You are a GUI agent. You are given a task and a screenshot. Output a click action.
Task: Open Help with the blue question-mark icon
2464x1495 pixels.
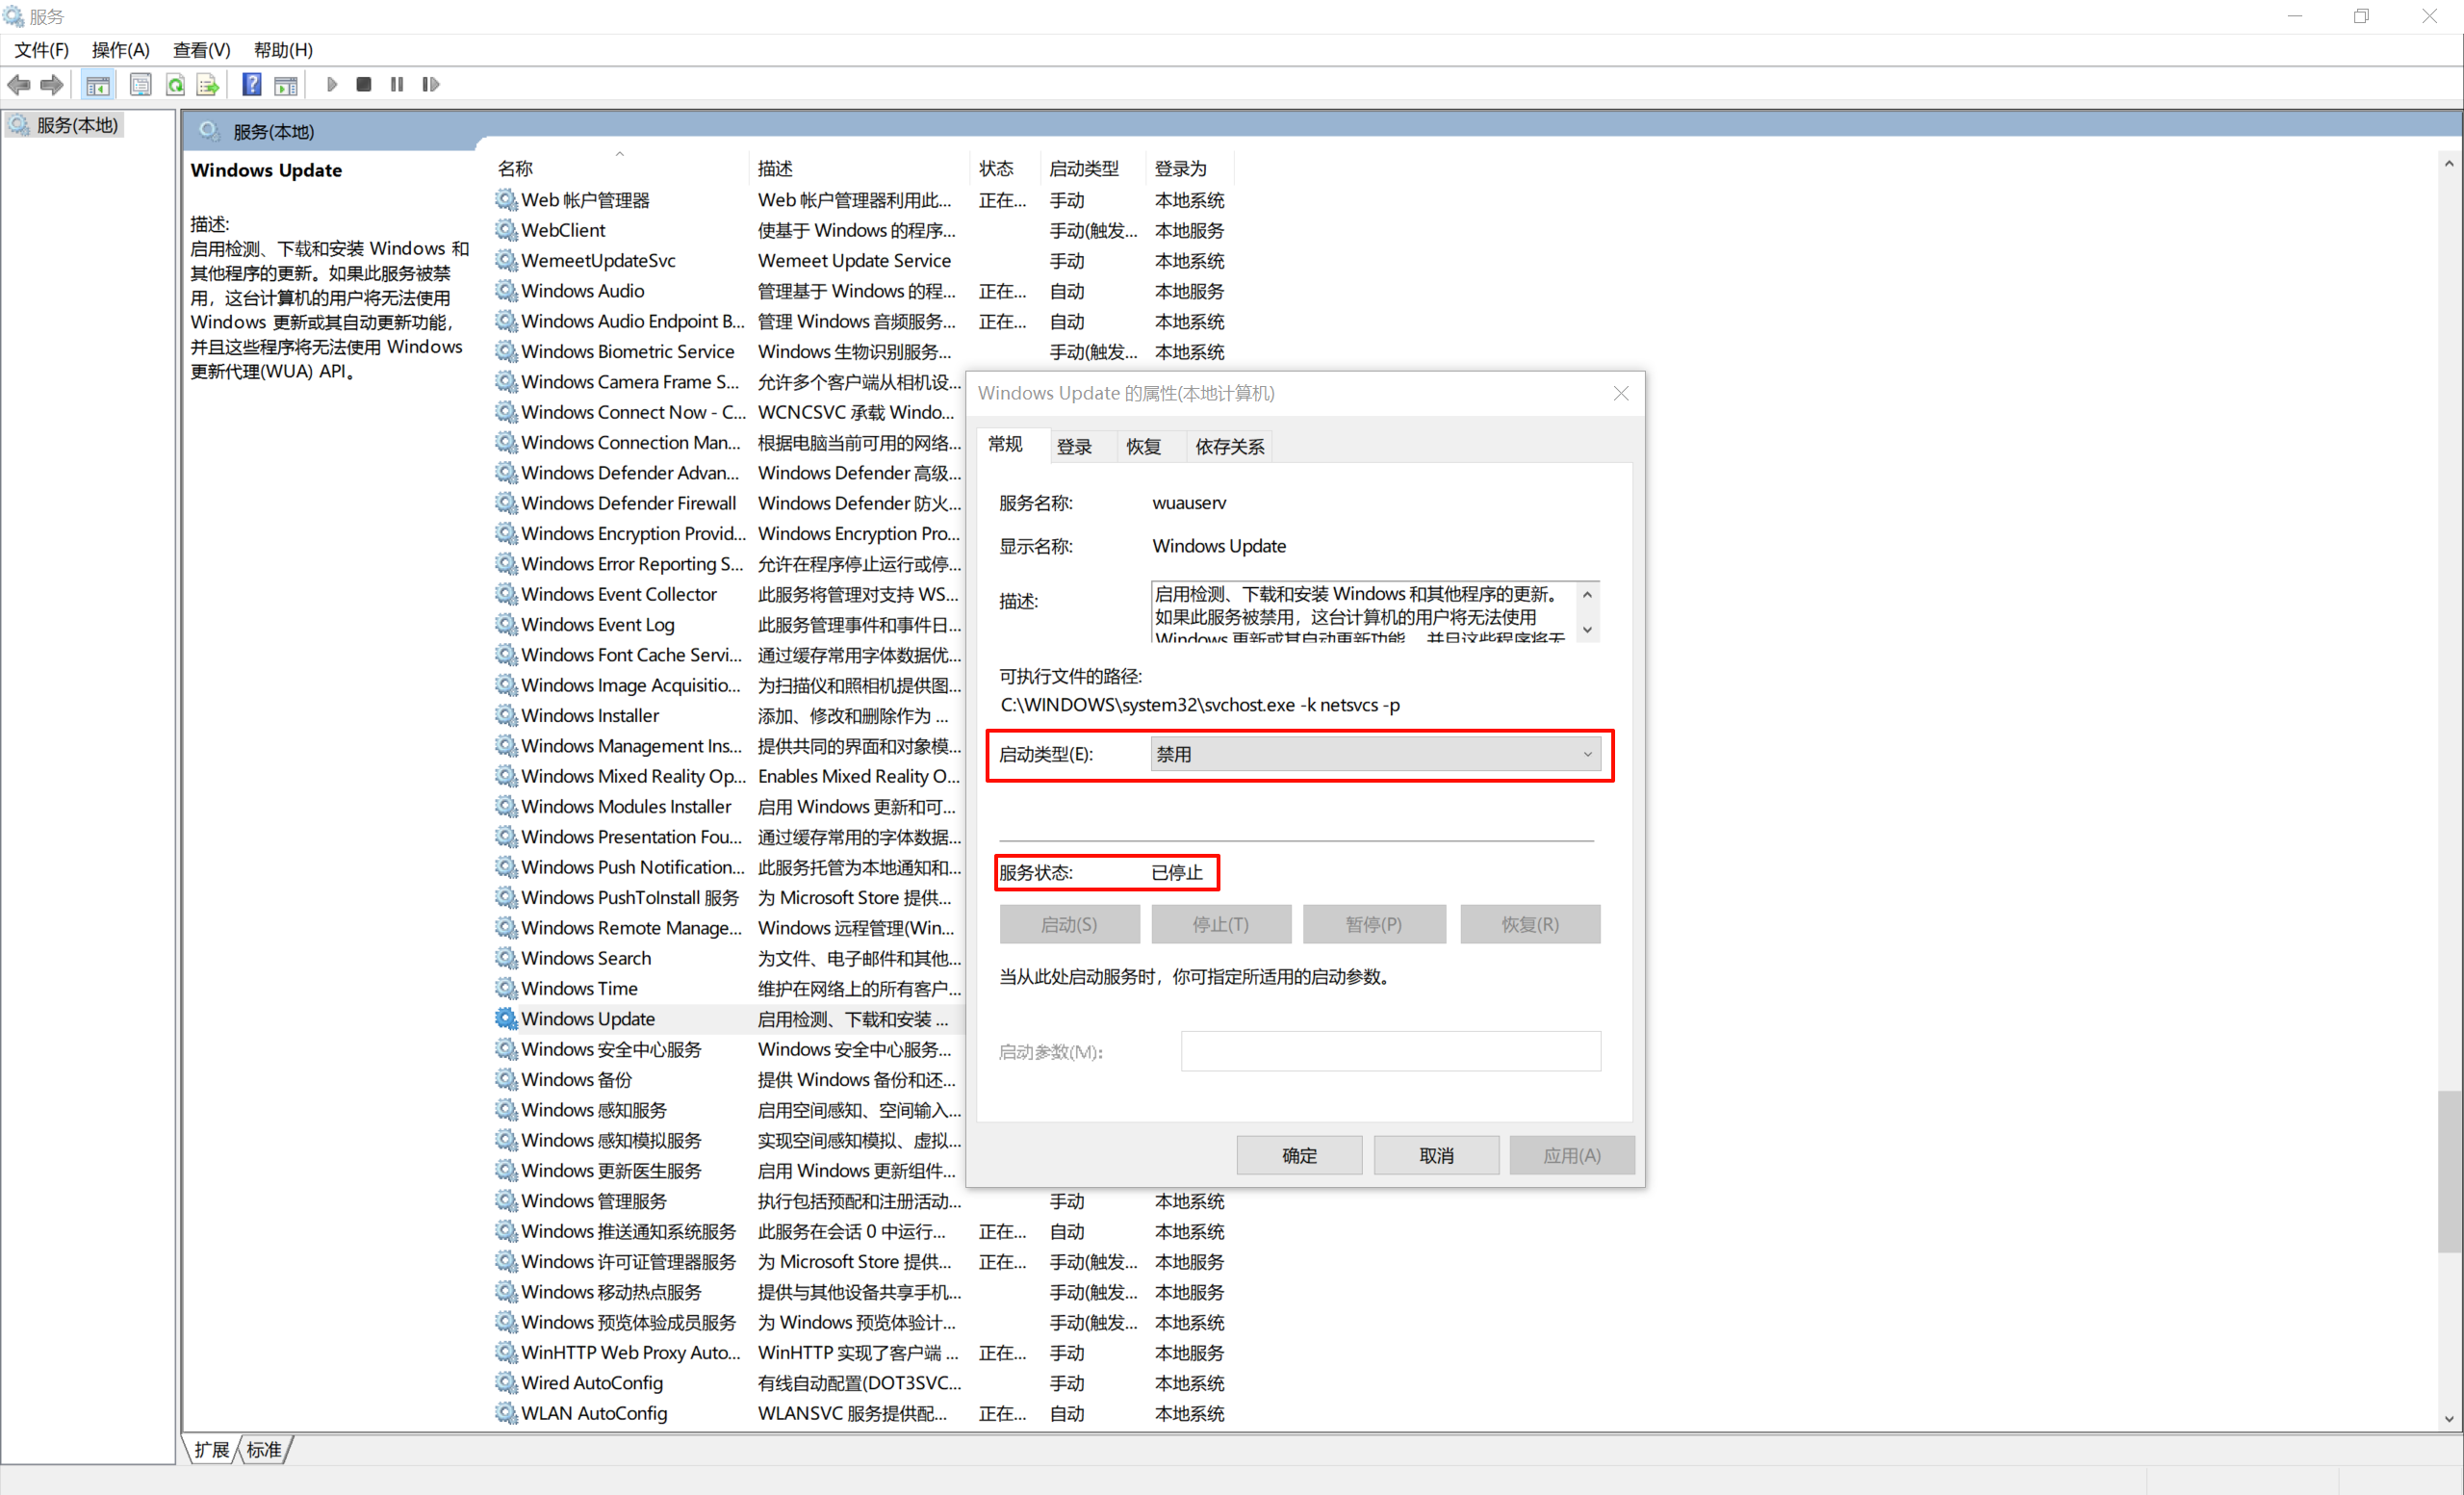click(x=252, y=85)
